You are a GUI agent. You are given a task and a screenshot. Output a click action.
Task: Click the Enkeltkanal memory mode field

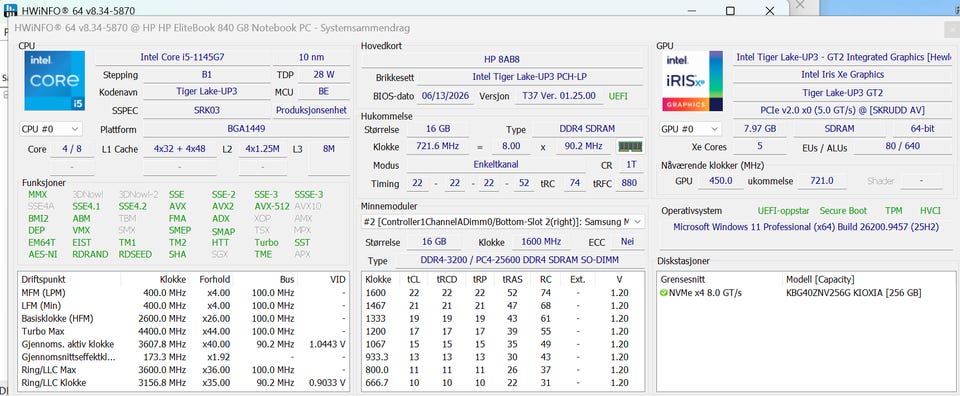[497, 165]
